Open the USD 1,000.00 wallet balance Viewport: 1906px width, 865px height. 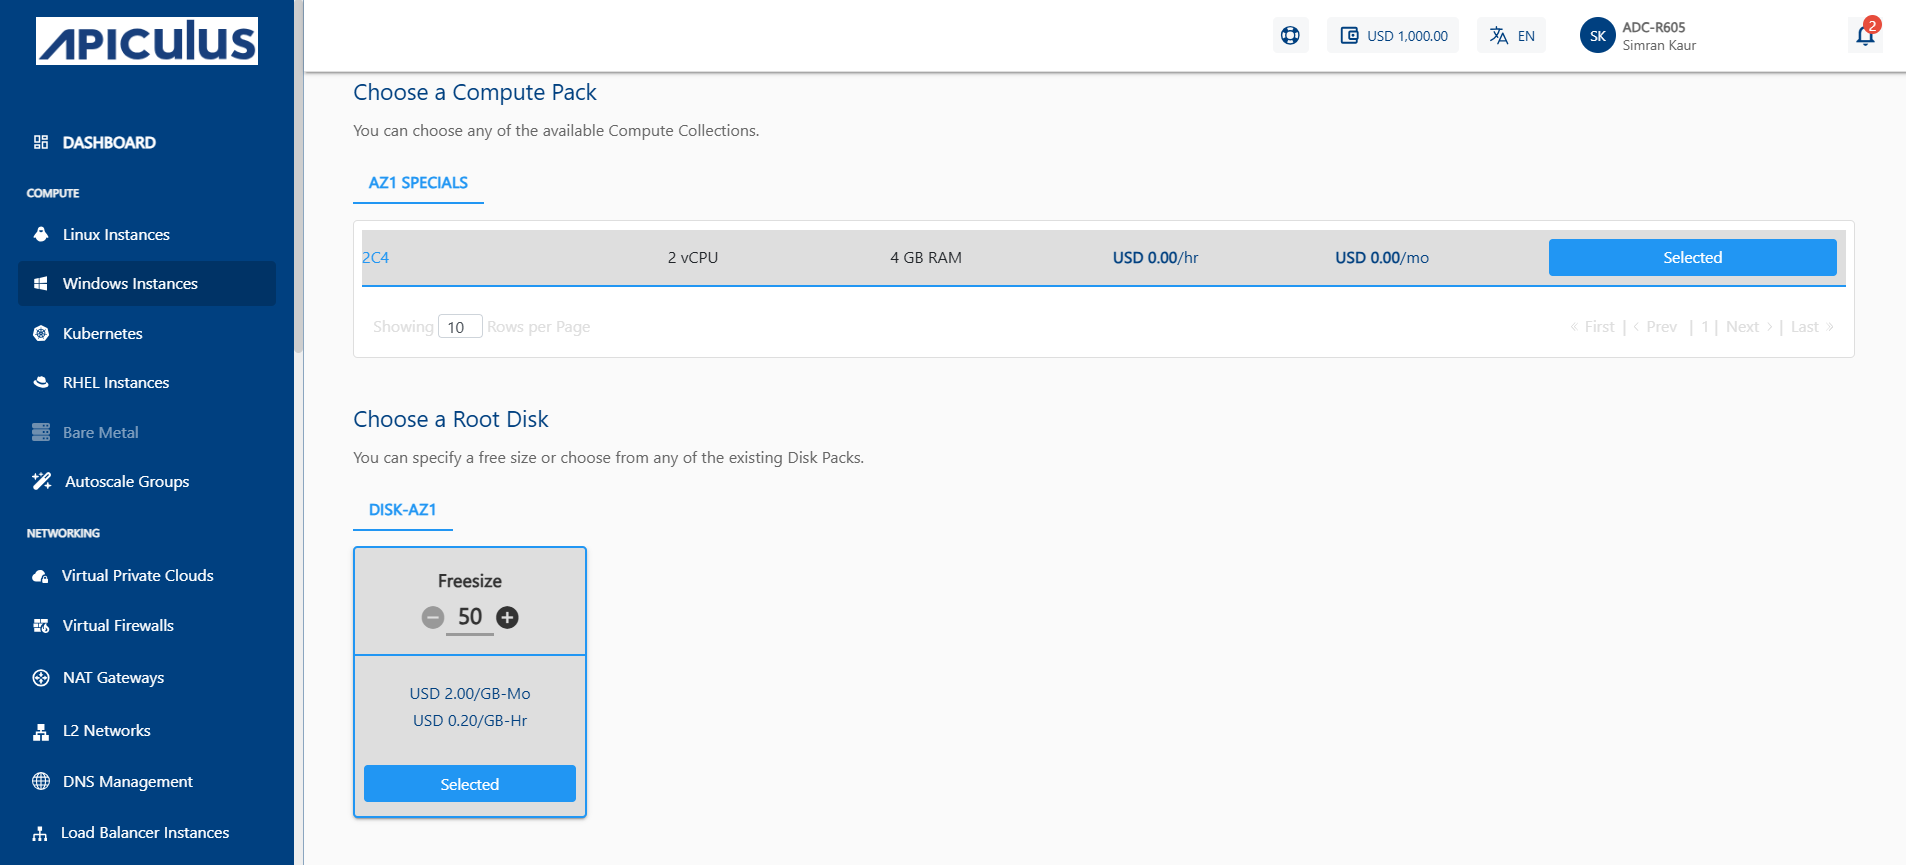click(x=1393, y=35)
